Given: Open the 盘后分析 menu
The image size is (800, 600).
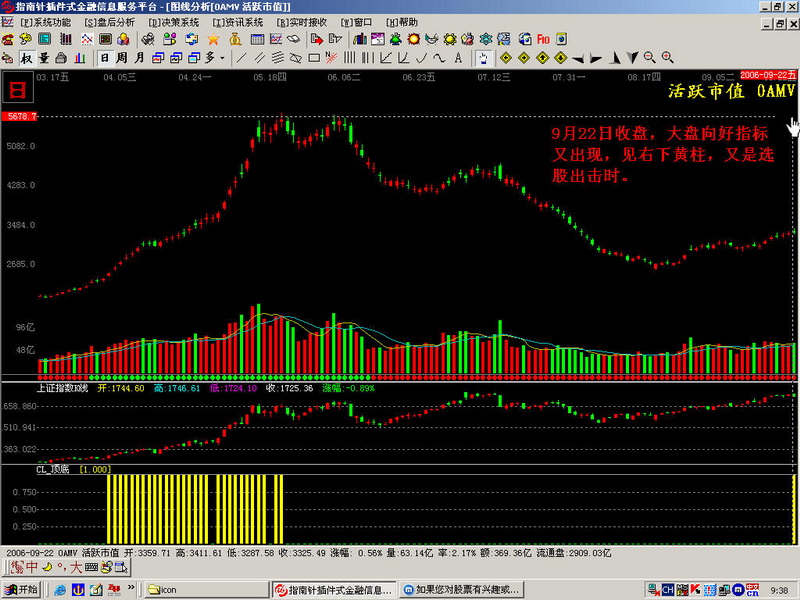Looking at the screenshot, I should click(110, 23).
